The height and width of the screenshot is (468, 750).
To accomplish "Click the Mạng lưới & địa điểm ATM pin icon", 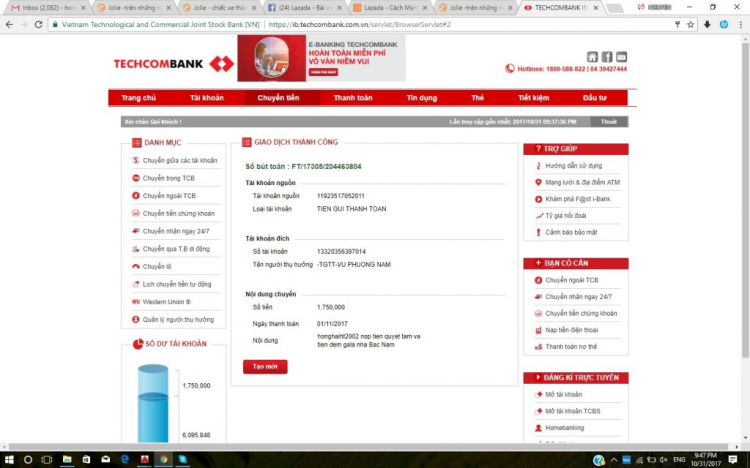I will coord(538,182).
